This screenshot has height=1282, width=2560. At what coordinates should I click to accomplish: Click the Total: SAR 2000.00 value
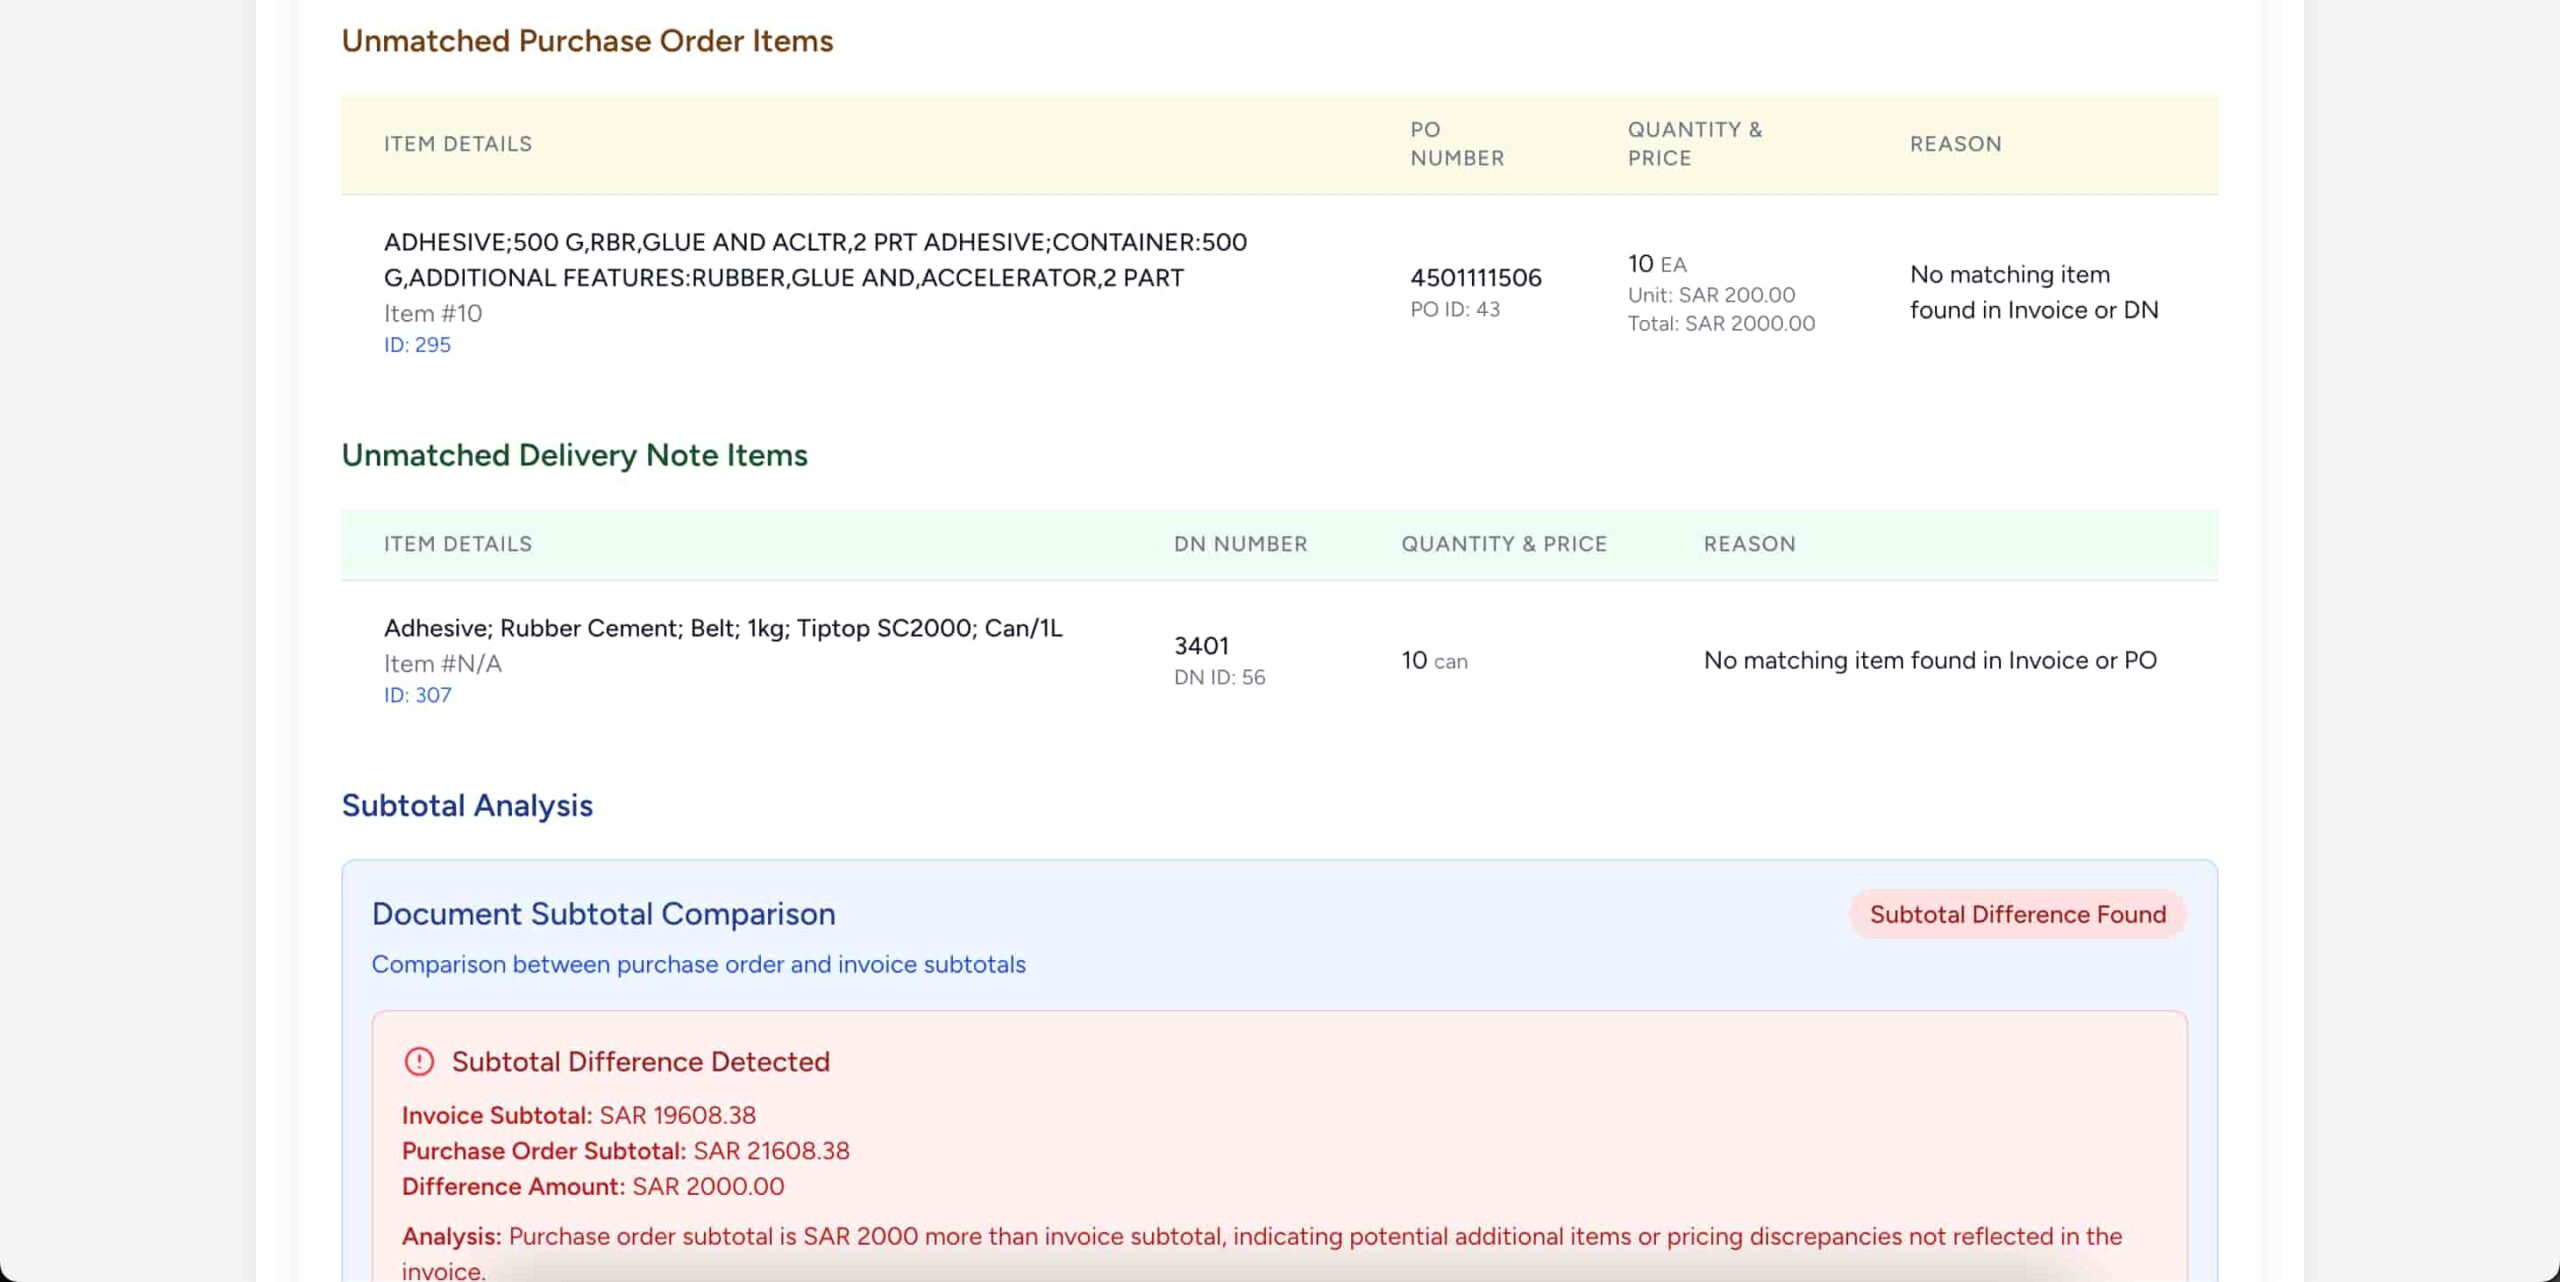click(1721, 323)
